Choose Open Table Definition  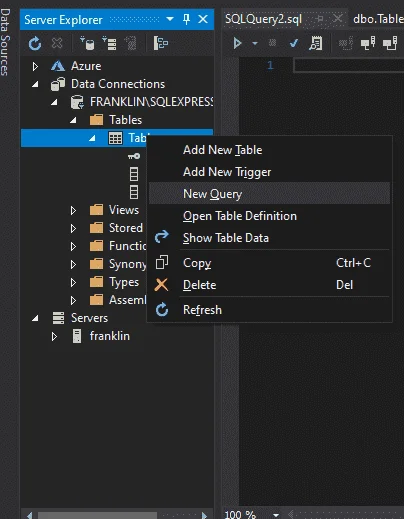(x=269, y=216)
